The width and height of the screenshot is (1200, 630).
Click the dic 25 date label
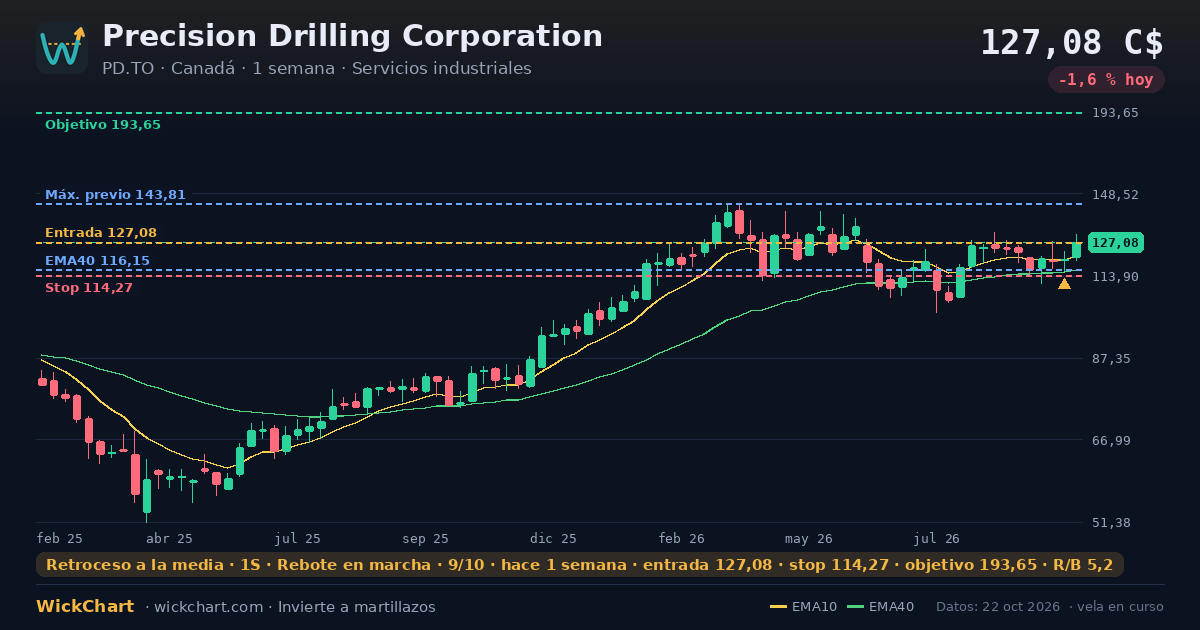[554, 539]
